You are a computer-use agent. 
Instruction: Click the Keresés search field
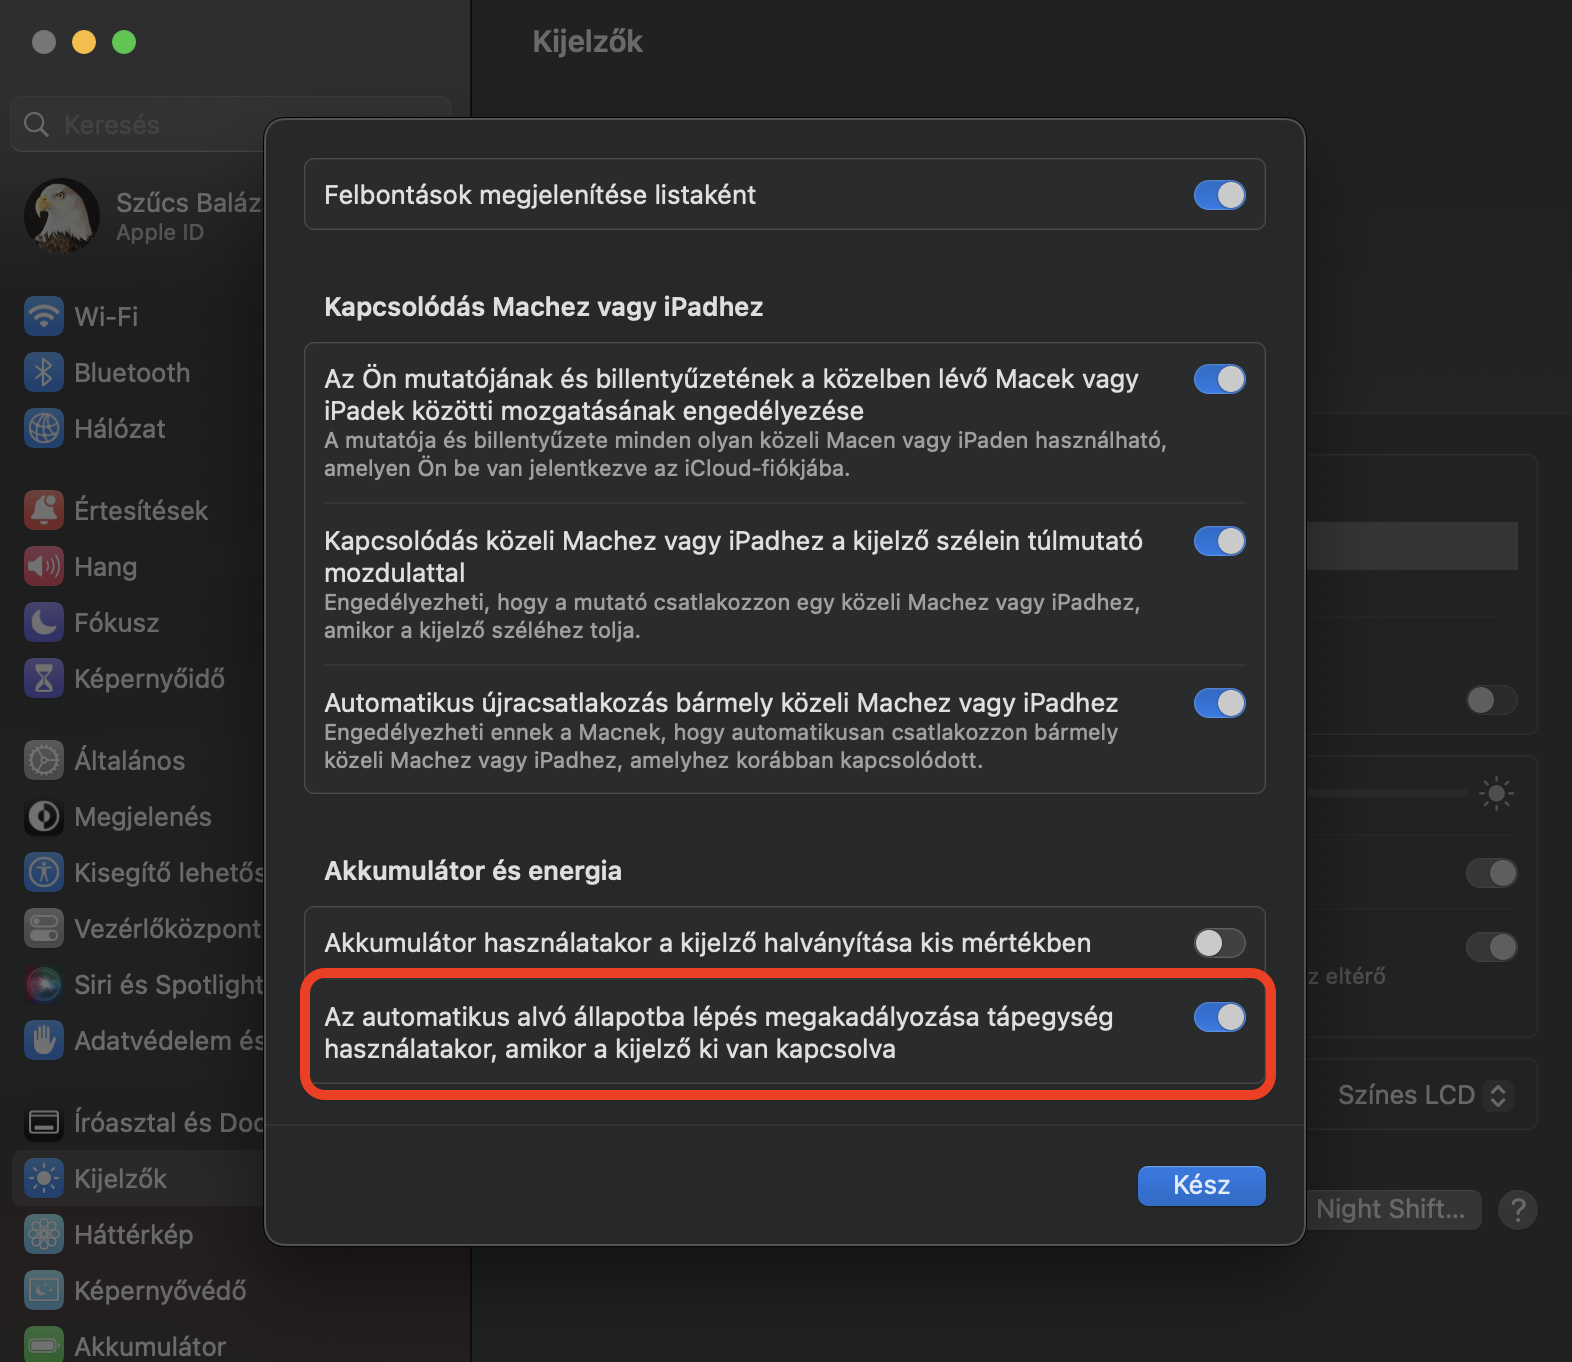(231, 124)
